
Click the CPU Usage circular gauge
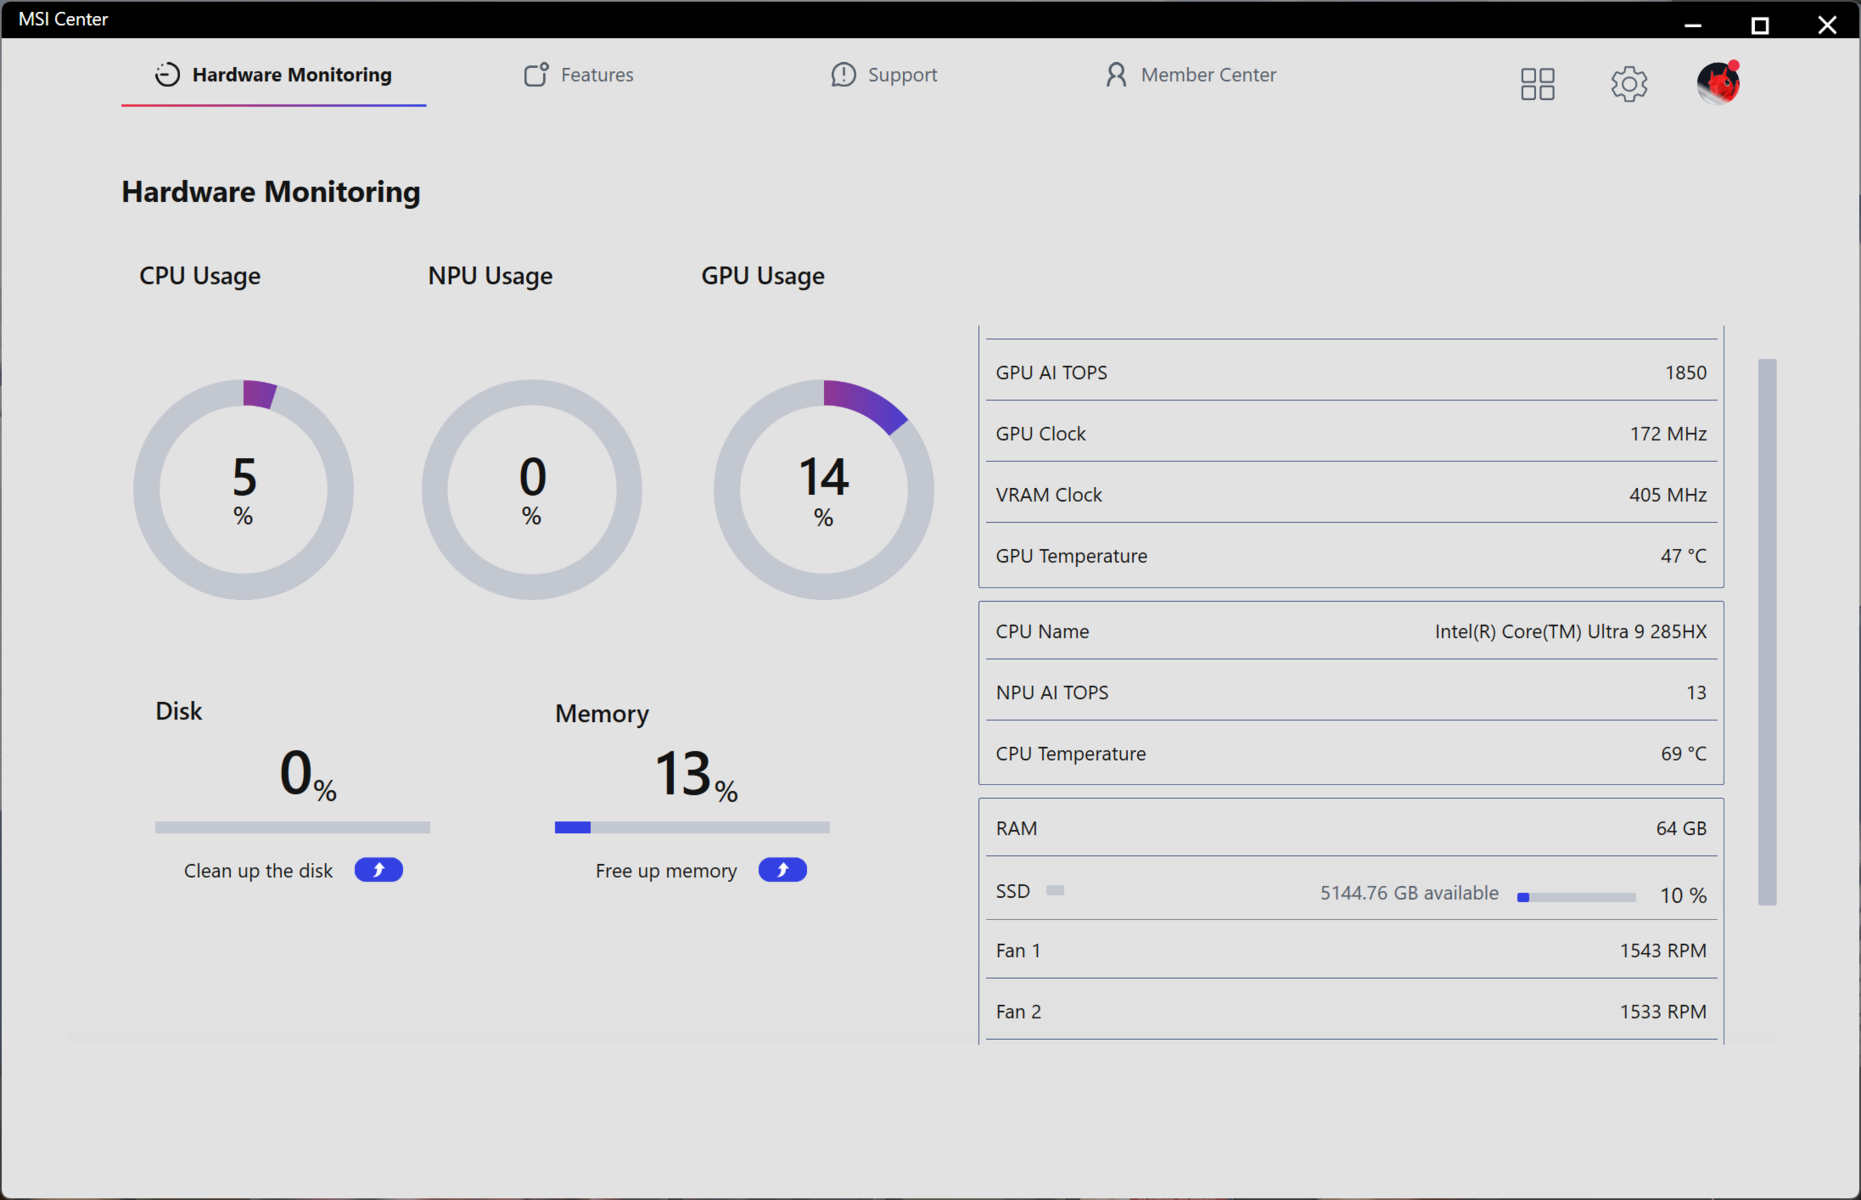pos(243,489)
